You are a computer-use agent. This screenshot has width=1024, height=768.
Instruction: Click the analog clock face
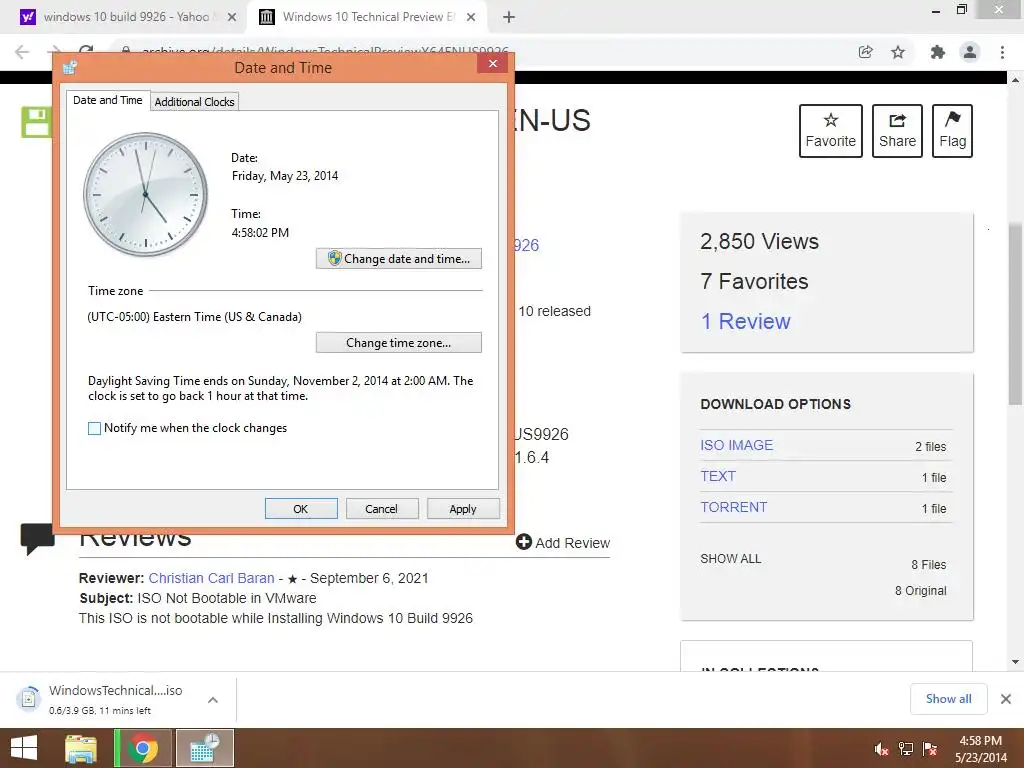146,195
